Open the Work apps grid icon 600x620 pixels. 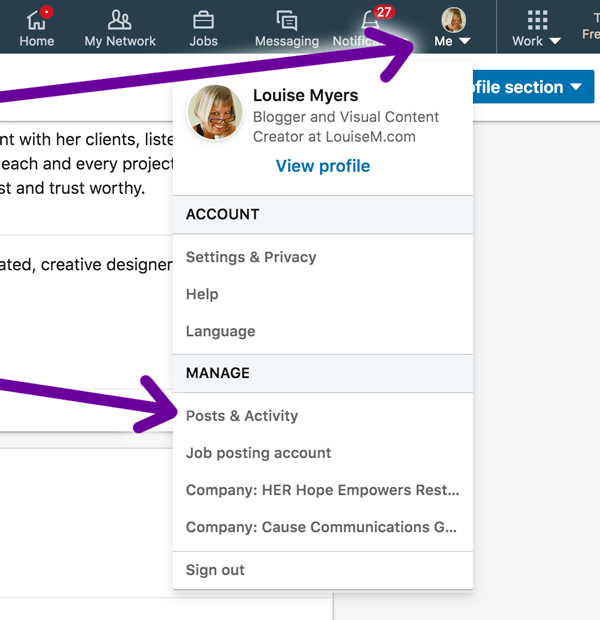point(537,20)
